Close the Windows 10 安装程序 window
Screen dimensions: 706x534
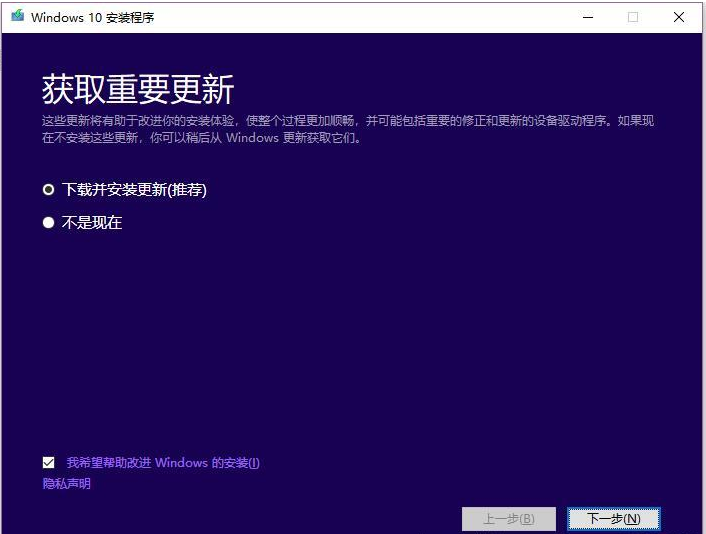click(679, 17)
